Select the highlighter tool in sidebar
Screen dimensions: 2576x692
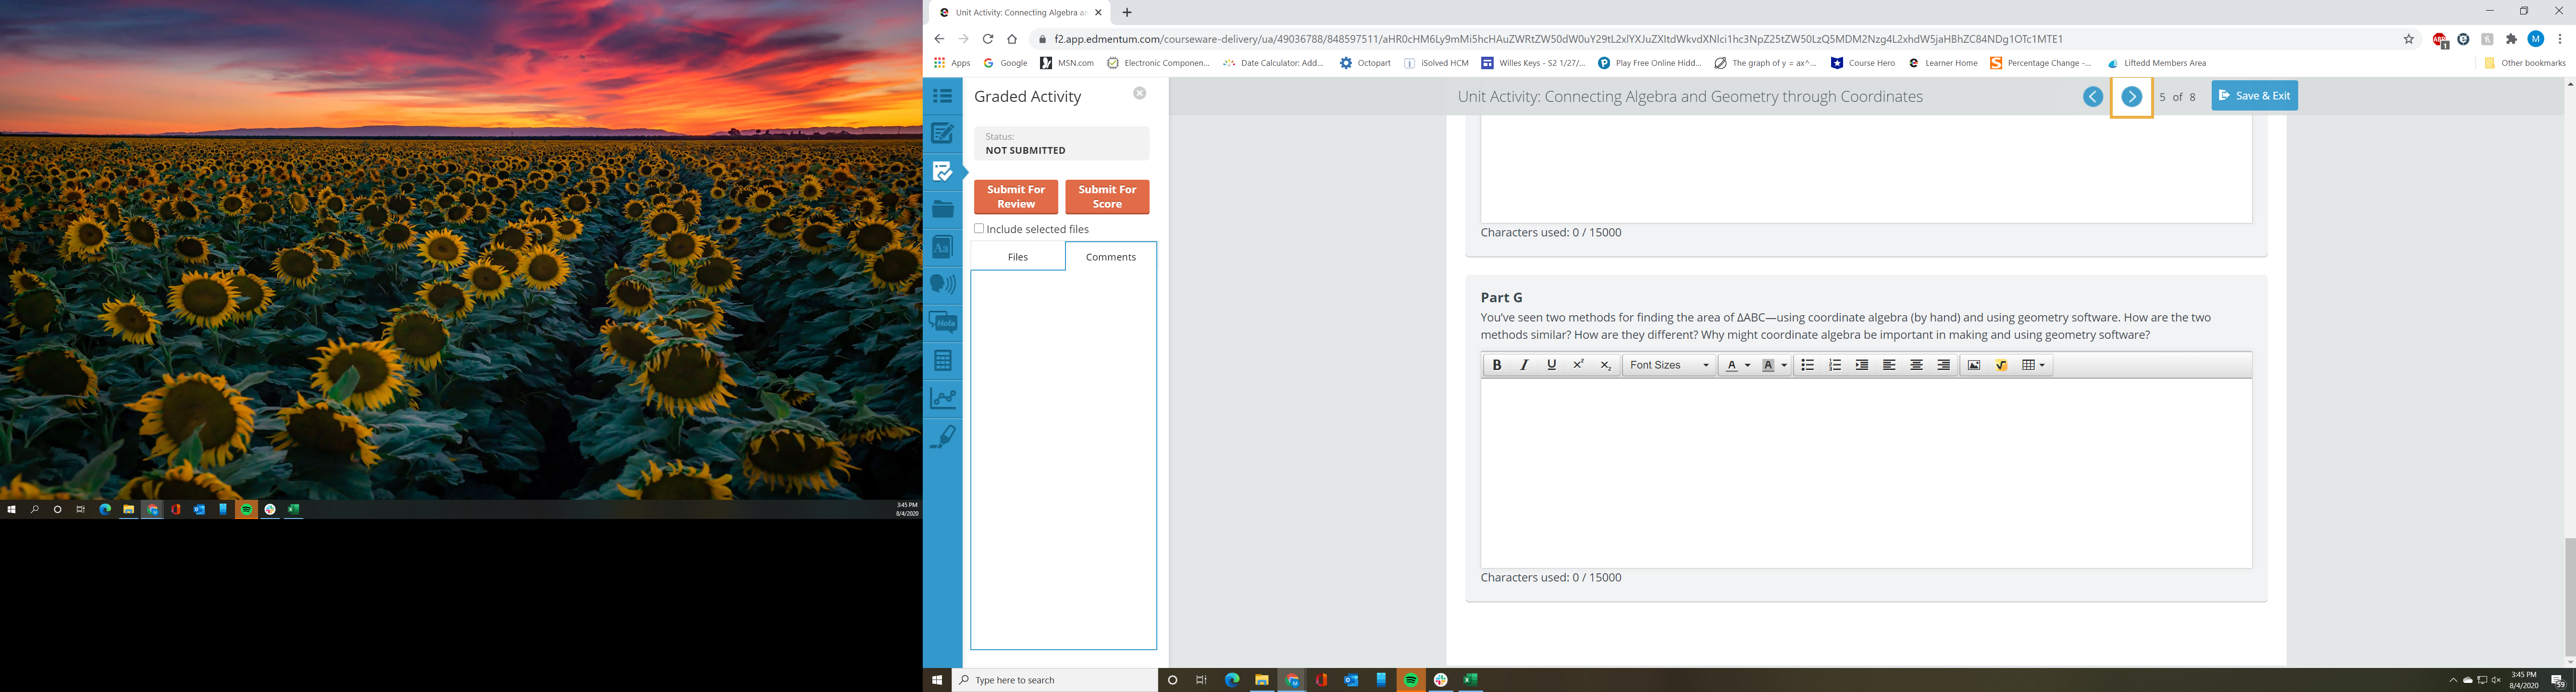pos(942,436)
